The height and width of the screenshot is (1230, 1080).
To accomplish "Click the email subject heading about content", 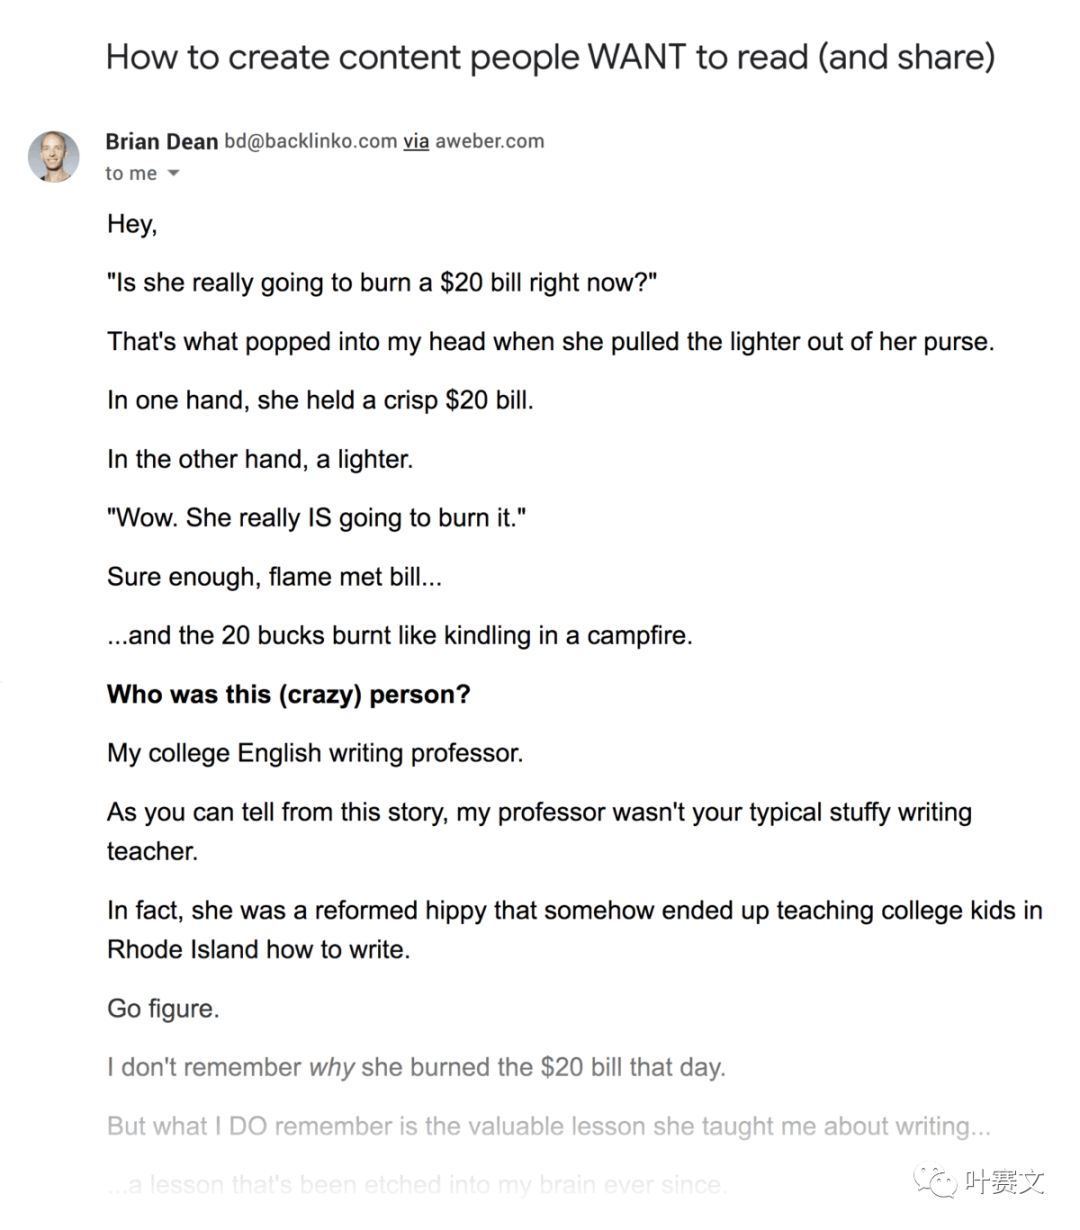I will [x=551, y=56].
